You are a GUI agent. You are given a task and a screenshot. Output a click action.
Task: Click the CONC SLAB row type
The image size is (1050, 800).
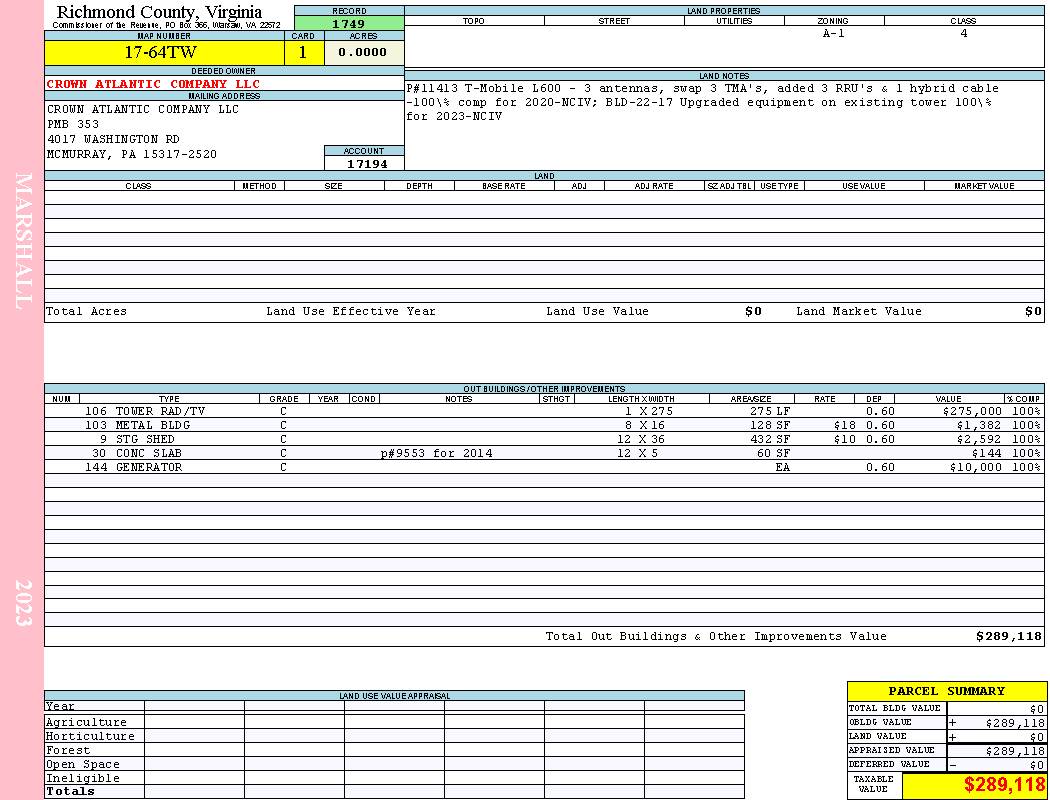coord(149,453)
